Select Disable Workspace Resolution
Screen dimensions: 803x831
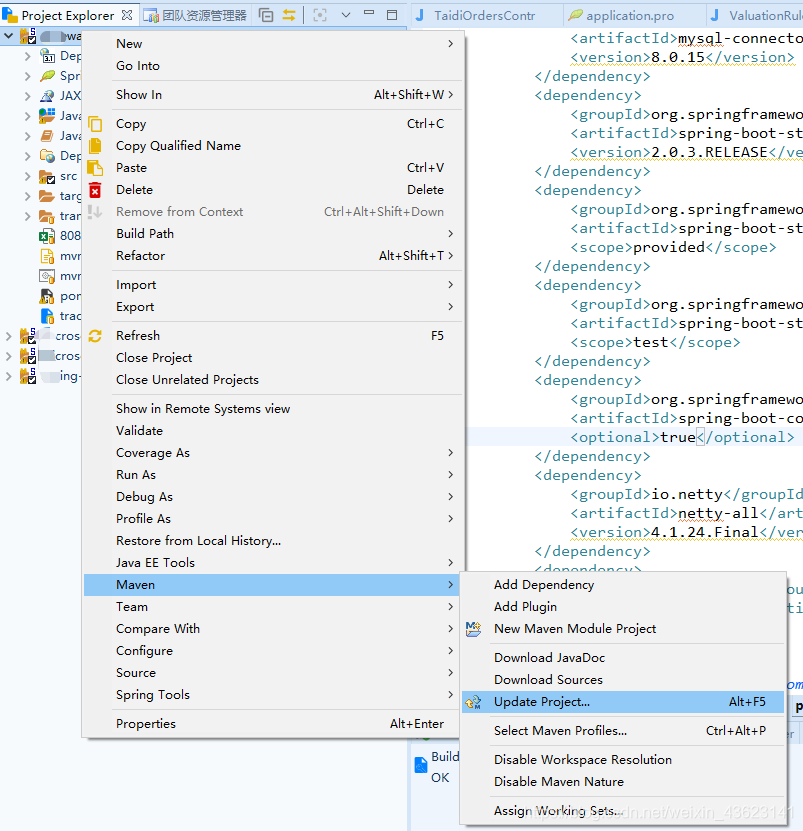click(623, 760)
